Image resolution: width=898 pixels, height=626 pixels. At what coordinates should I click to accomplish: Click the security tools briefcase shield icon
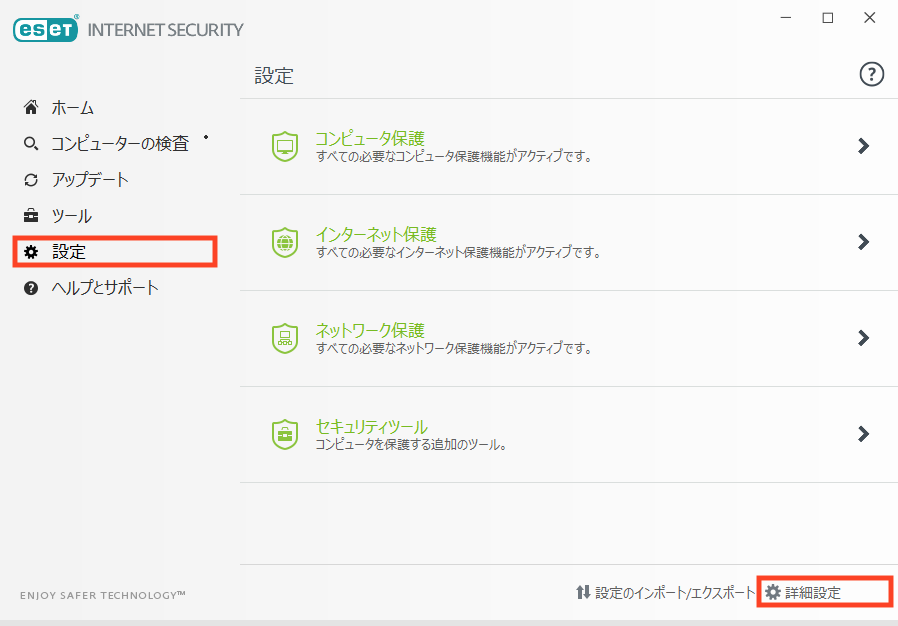tap(285, 435)
